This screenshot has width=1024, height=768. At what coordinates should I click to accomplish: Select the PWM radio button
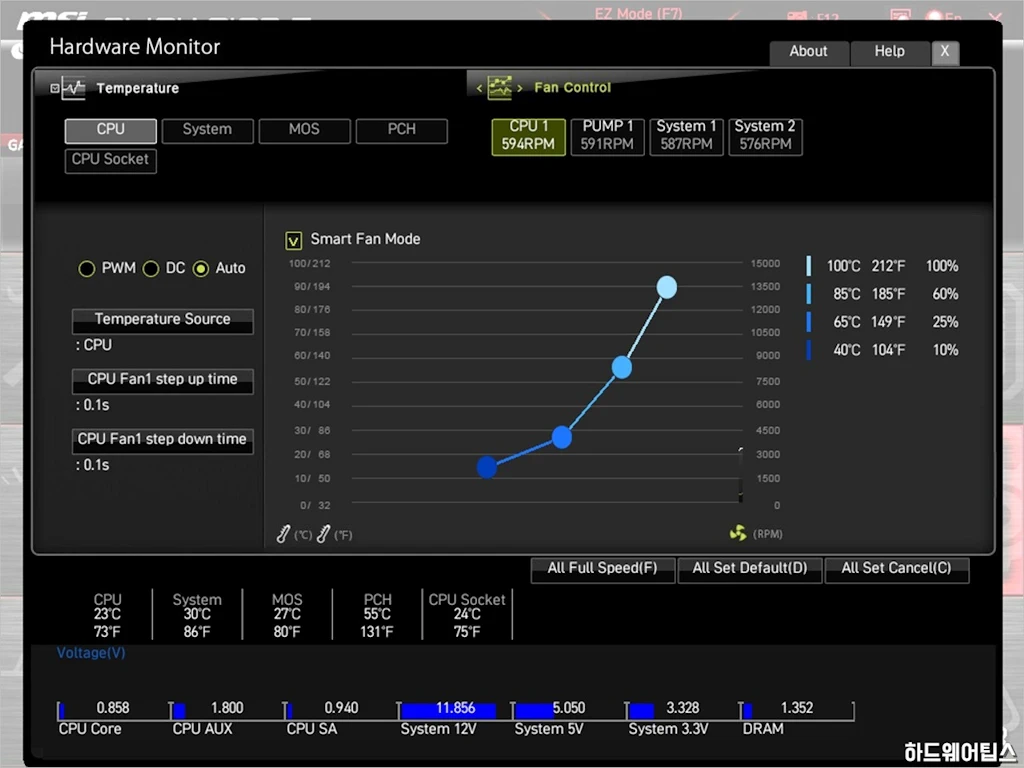(86, 268)
